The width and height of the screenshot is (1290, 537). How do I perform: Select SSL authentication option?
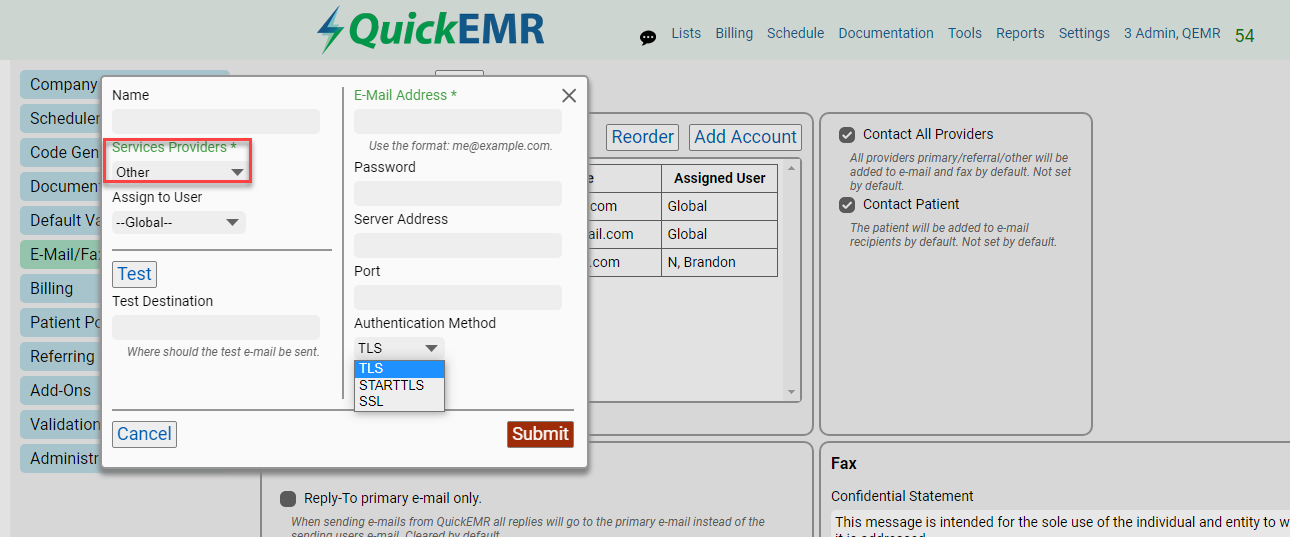(399, 401)
